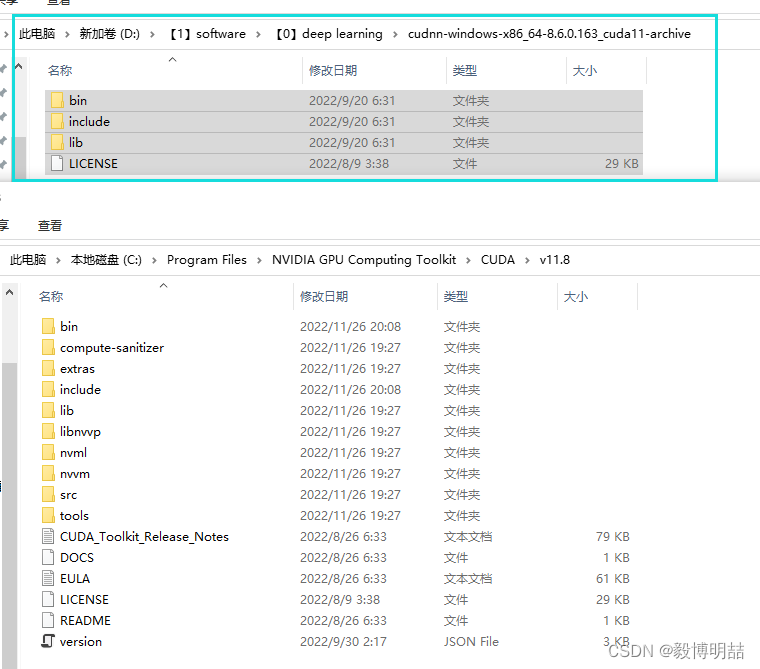Image resolution: width=760 pixels, height=669 pixels.
Task: Select the v11.8 breadcrumb segment
Action: click(554, 260)
